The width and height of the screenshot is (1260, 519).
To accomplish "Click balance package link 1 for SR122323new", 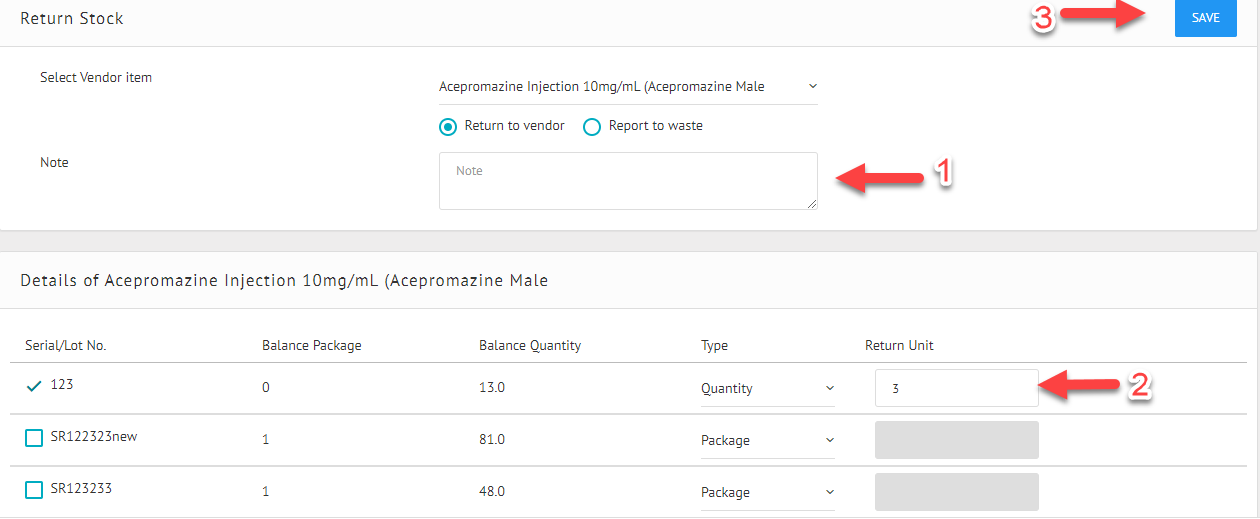I will [x=265, y=440].
